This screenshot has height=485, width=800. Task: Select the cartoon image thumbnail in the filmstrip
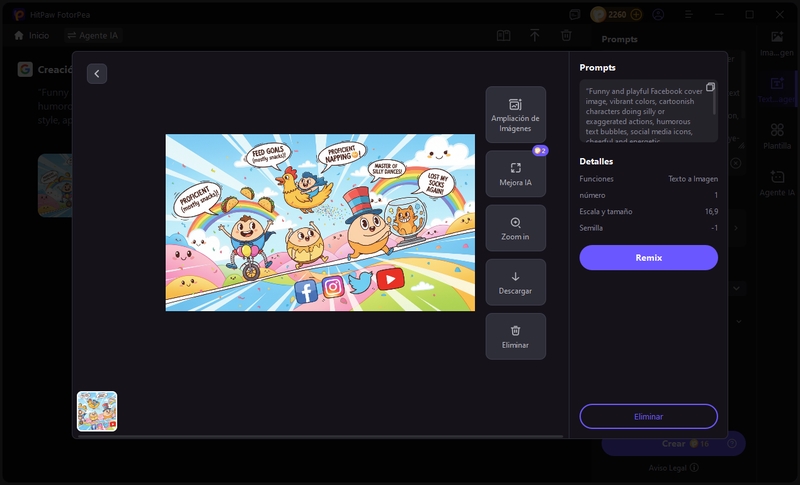coord(97,411)
